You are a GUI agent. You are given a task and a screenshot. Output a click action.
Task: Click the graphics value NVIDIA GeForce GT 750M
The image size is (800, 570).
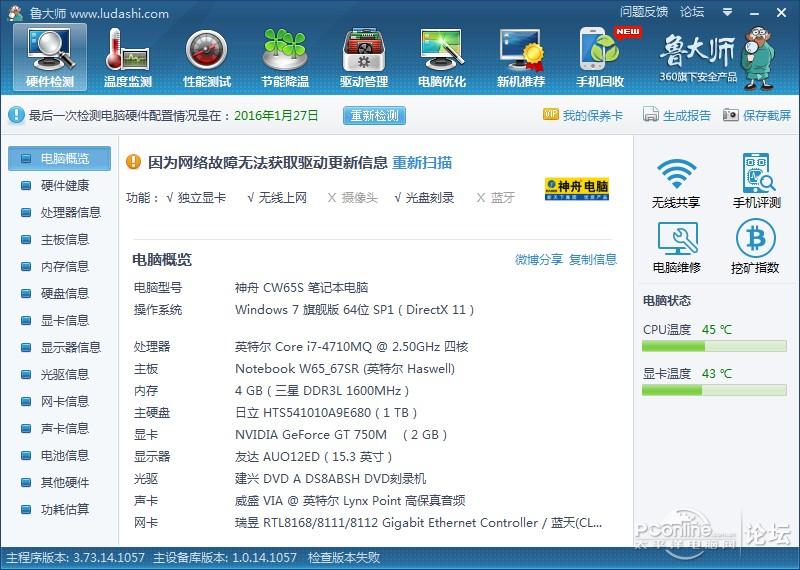click(341, 434)
